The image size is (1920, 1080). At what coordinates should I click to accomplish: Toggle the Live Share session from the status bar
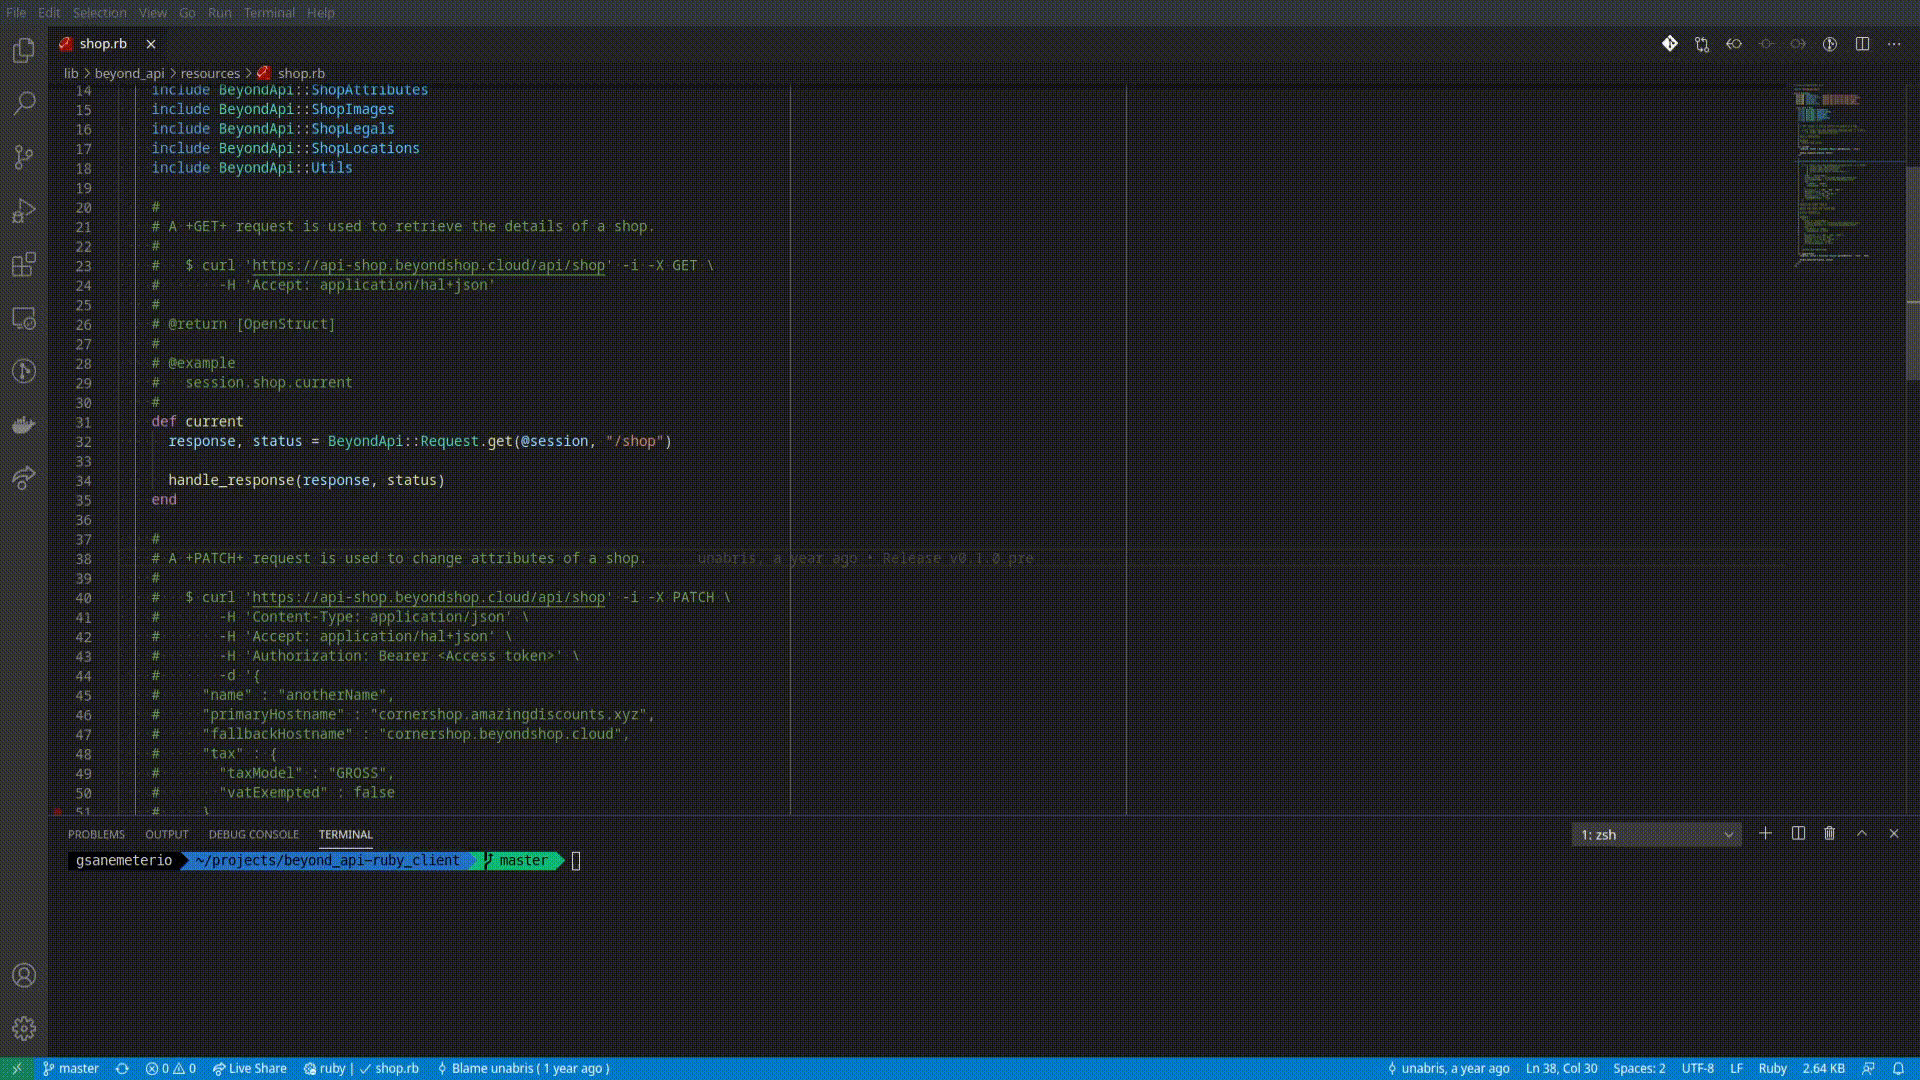tap(249, 1068)
